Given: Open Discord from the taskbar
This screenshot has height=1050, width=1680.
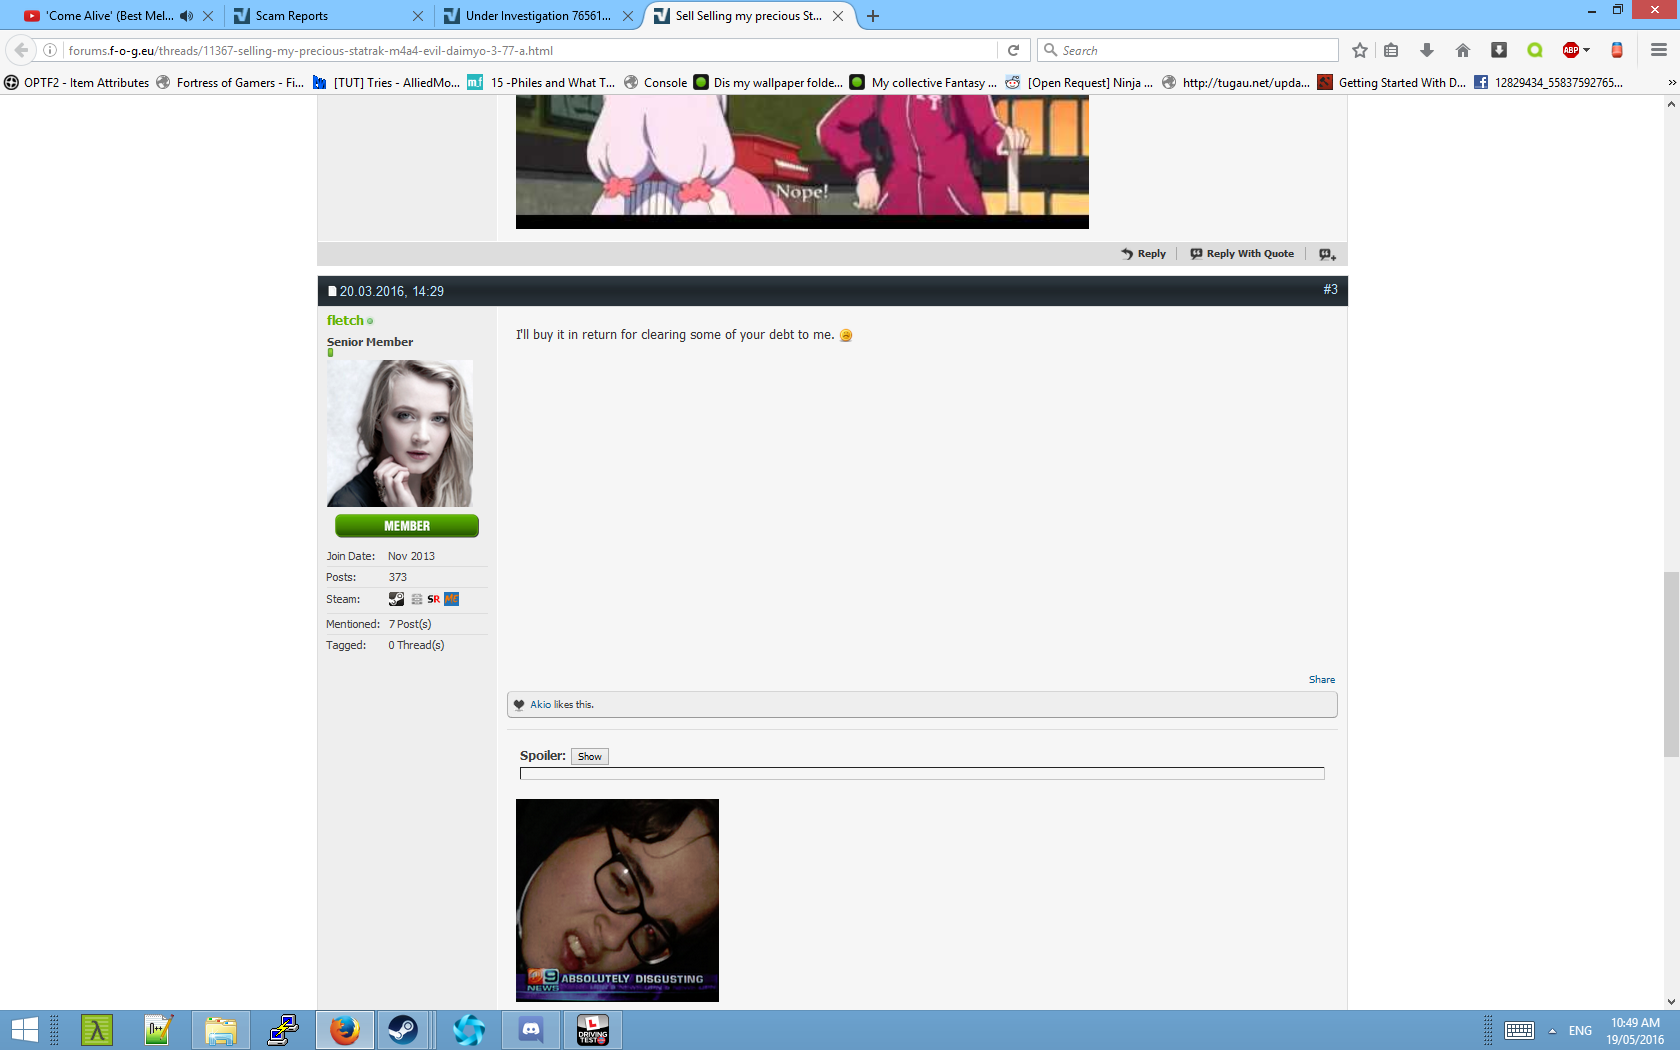Looking at the screenshot, I should (x=531, y=1029).
